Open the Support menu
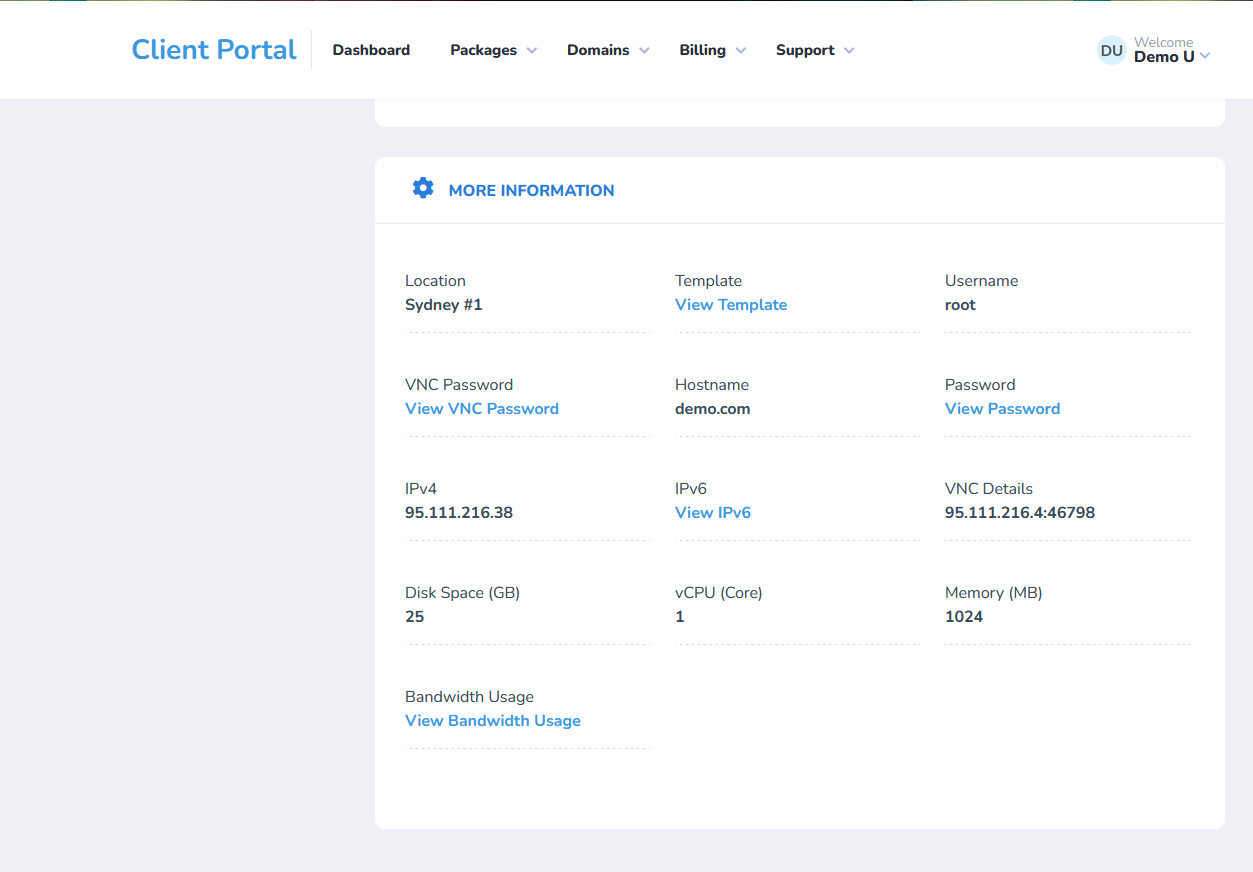1253x872 pixels. point(805,50)
